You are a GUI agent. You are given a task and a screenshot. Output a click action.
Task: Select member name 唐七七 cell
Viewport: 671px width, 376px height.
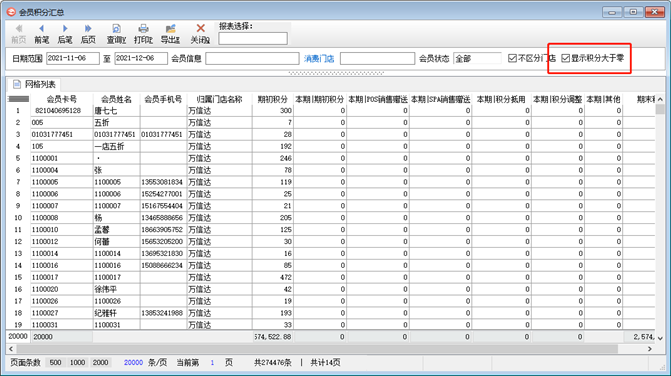(116, 110)
